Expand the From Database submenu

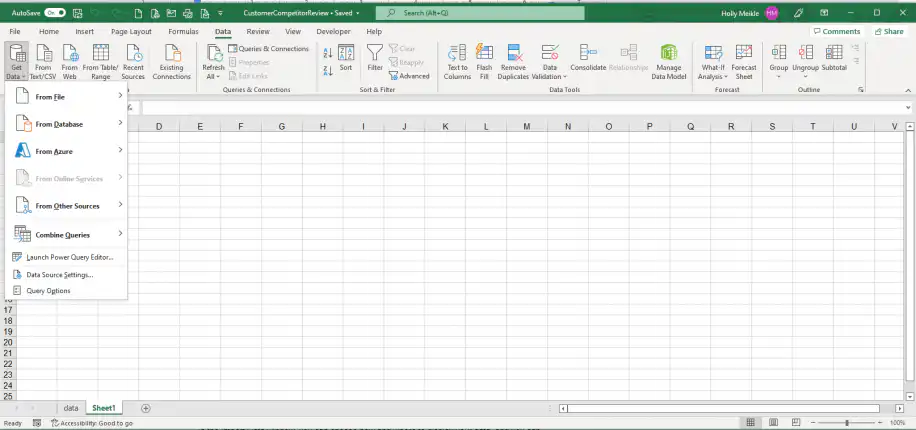click(x=66, y=124)
